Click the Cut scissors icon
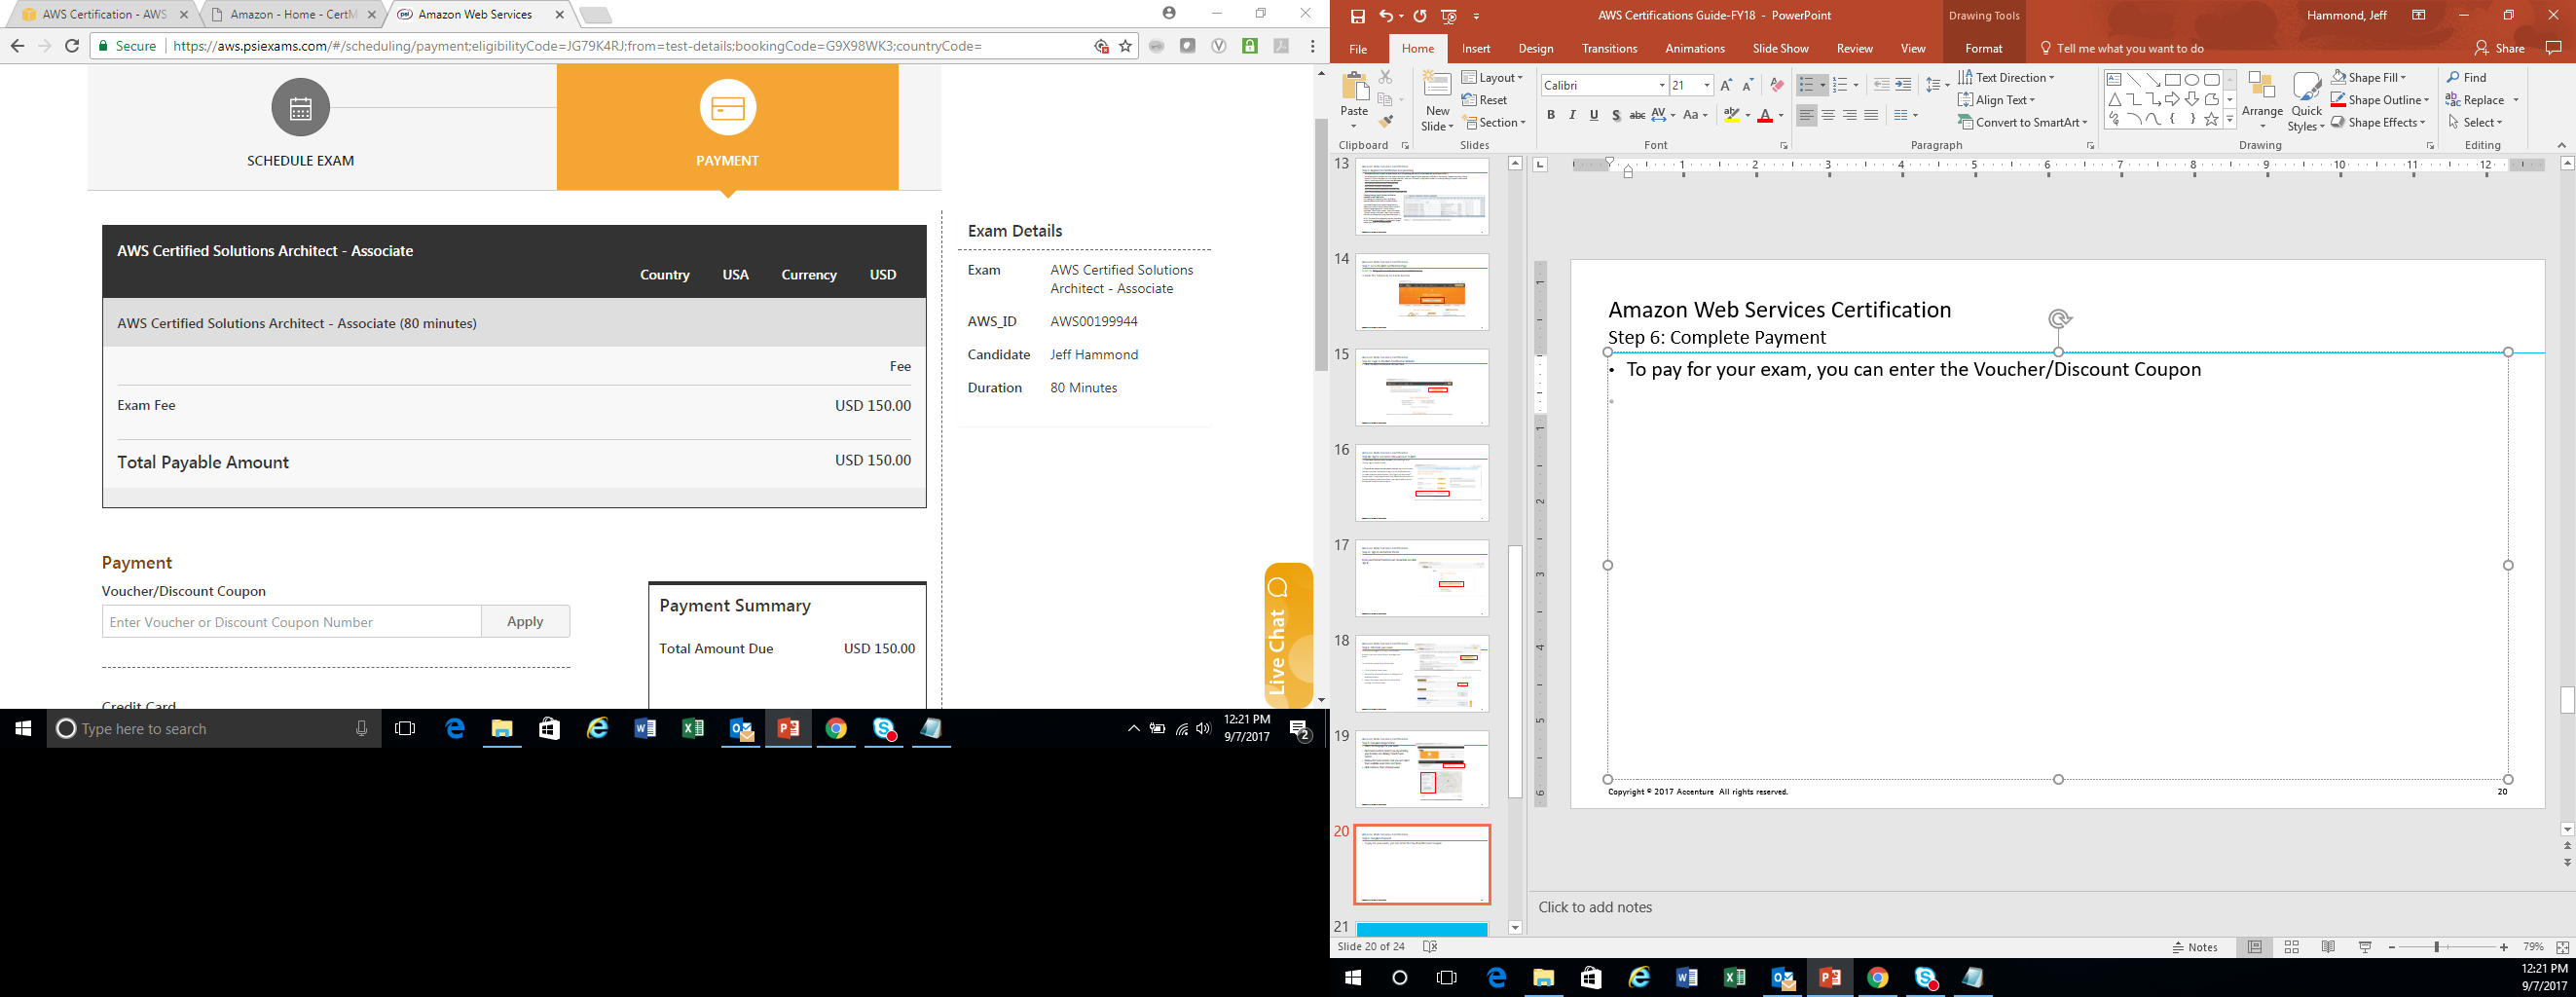This screenshot has width=2576, height=997. click(x=1385, y=77)
